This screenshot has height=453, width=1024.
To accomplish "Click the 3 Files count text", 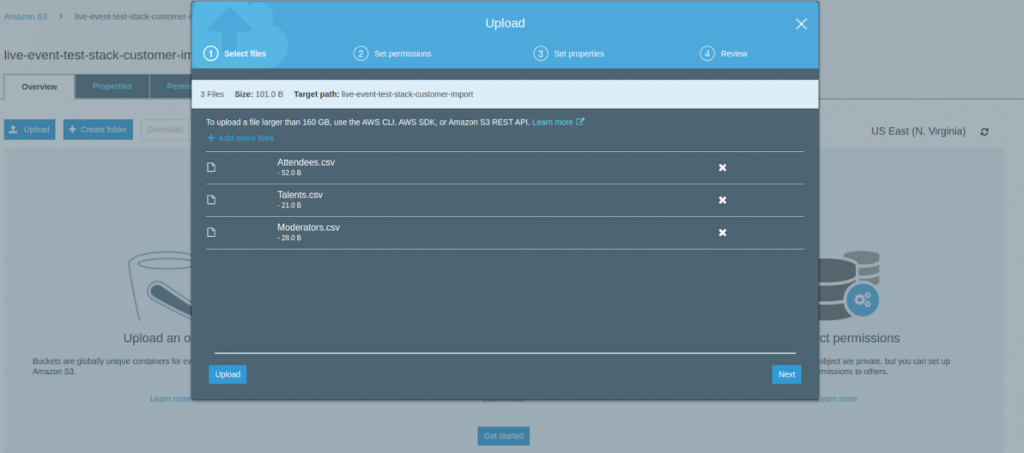I will coord(212,94).
